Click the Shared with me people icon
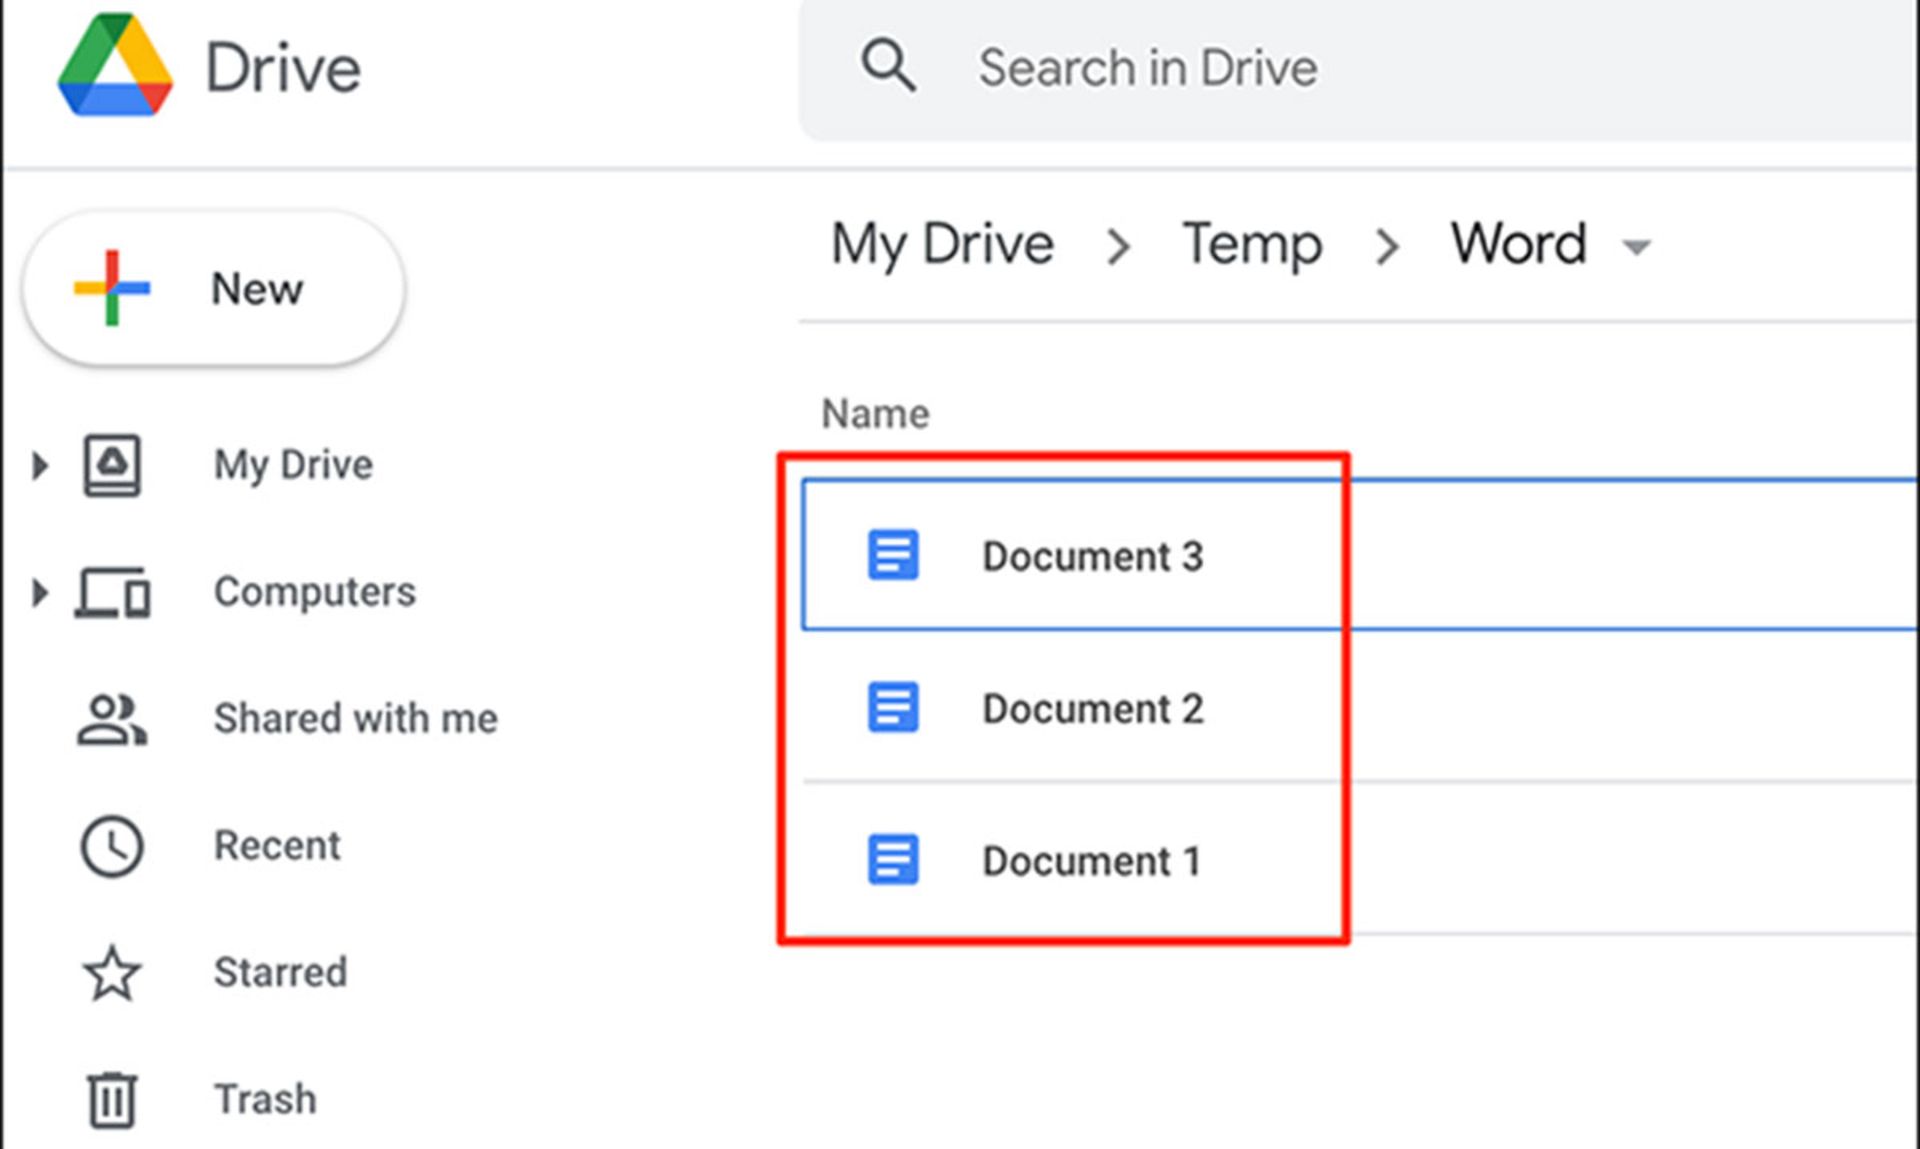1920x1149 pixels. 111,719
